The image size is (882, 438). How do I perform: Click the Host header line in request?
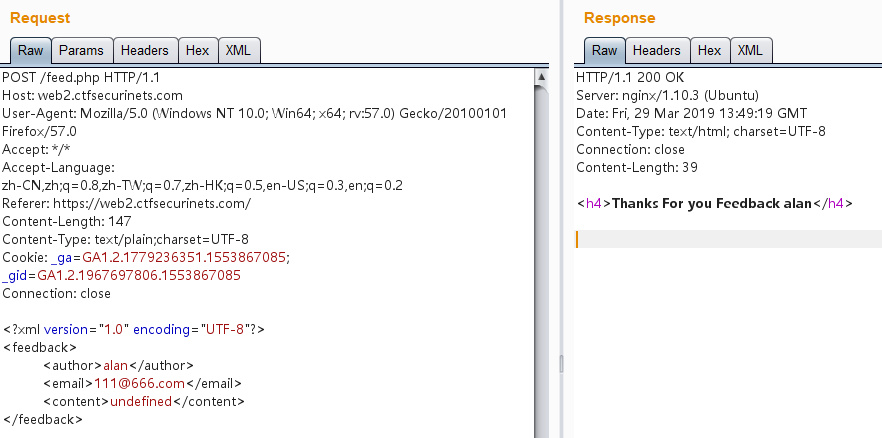[92, 95]
